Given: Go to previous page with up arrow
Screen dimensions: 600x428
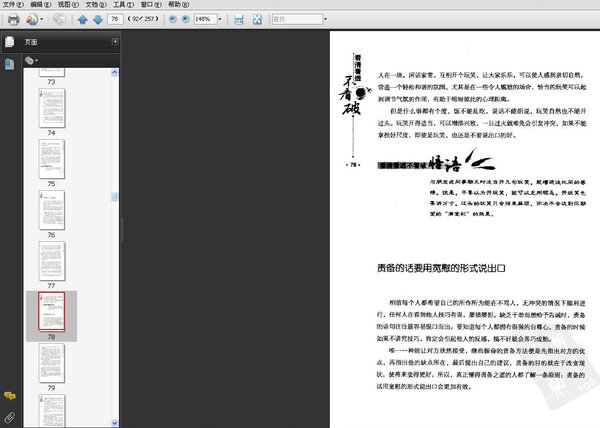Looking at the screenshot, I should pos(82,20).
